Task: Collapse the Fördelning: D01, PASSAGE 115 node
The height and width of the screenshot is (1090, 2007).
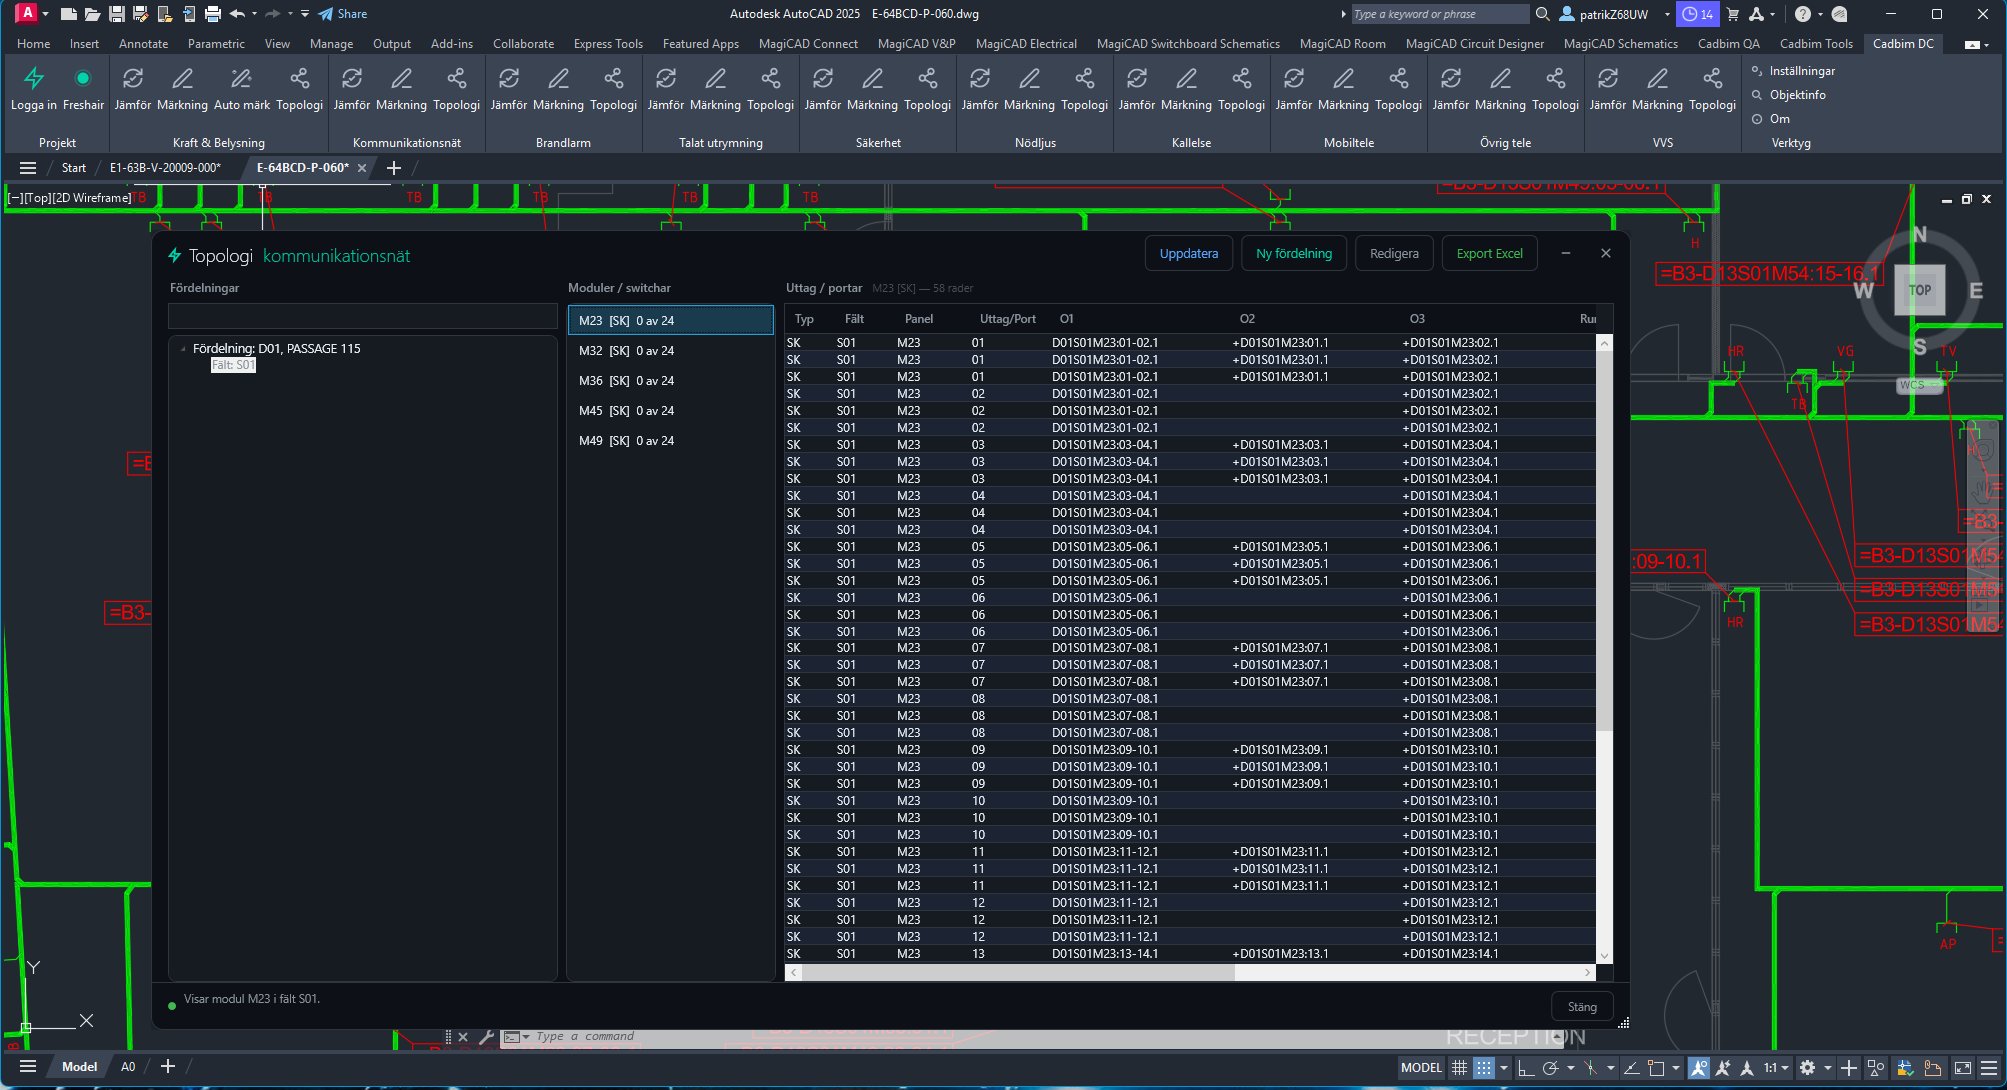Action: [183, 348]
